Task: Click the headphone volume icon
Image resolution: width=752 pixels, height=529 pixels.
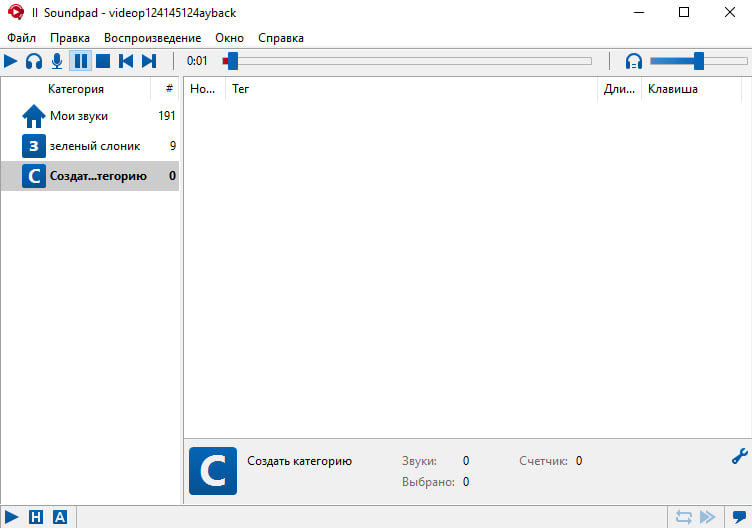Action: (634, 61)
